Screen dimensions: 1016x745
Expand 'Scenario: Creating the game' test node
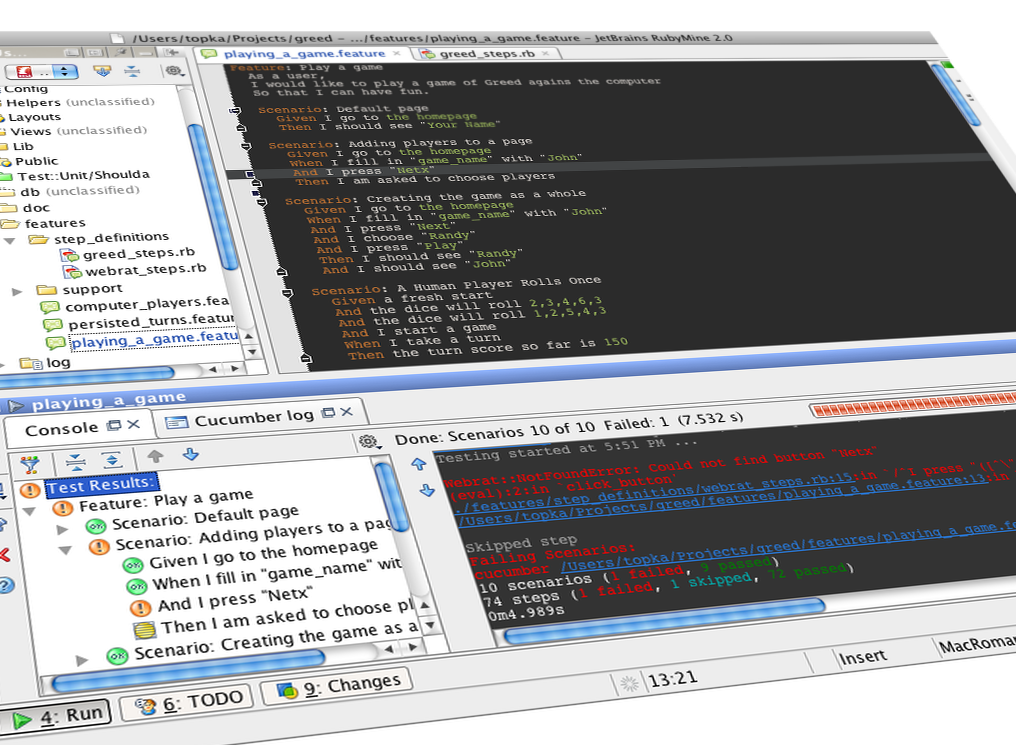coord(82,661)
